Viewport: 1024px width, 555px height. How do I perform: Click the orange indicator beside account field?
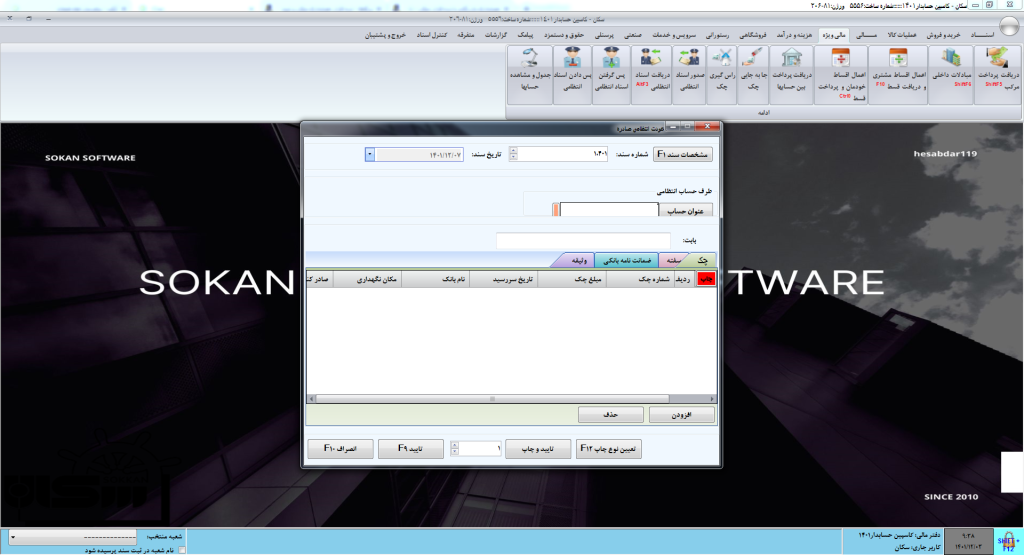556,210
